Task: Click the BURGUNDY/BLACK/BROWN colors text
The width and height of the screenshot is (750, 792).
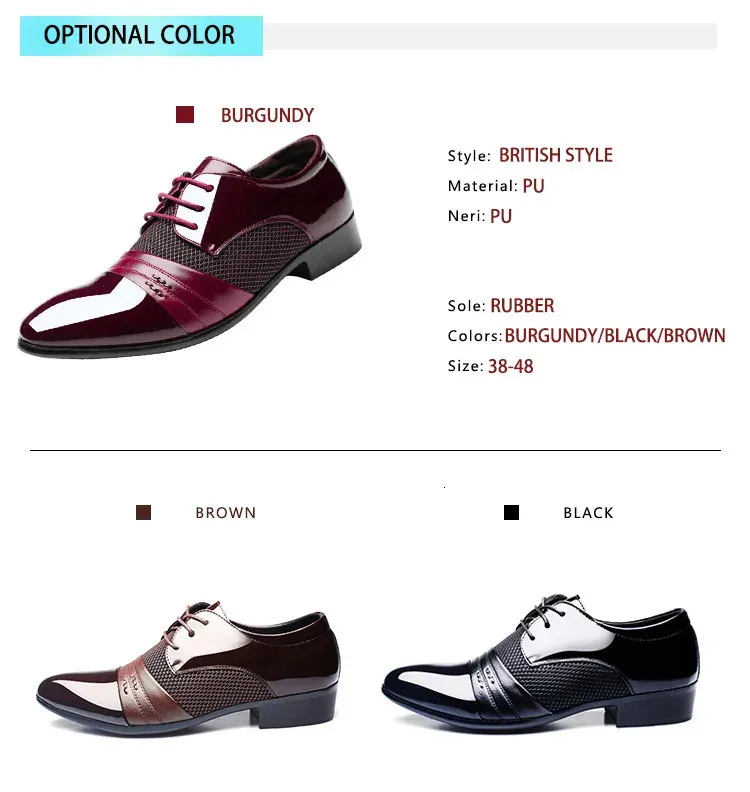Action: coord(615,335)
